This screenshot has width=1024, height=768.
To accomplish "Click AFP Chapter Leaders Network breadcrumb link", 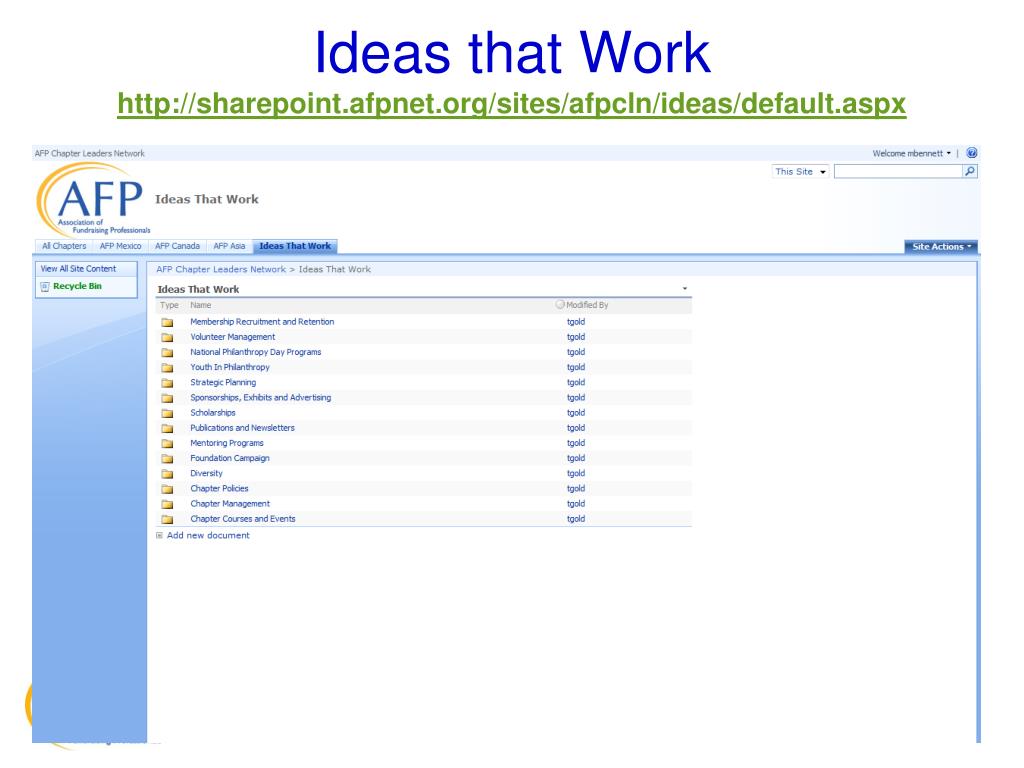I will (221, 270).
